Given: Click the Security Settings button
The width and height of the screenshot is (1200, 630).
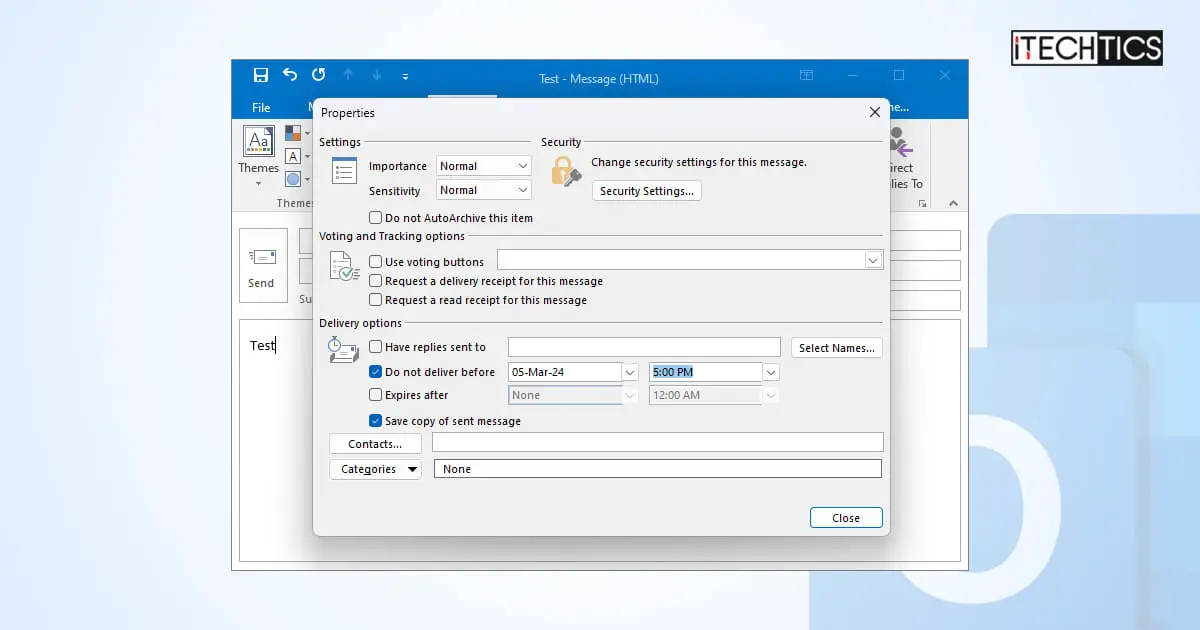Looking at the screenshot, I should pyautogui.click(x=646, y=190).
